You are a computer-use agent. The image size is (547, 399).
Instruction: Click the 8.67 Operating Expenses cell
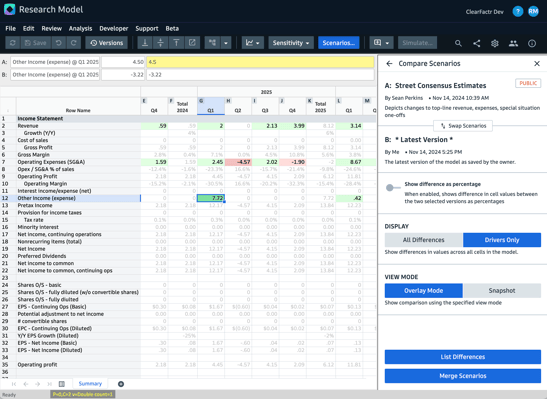coord(349,162)
